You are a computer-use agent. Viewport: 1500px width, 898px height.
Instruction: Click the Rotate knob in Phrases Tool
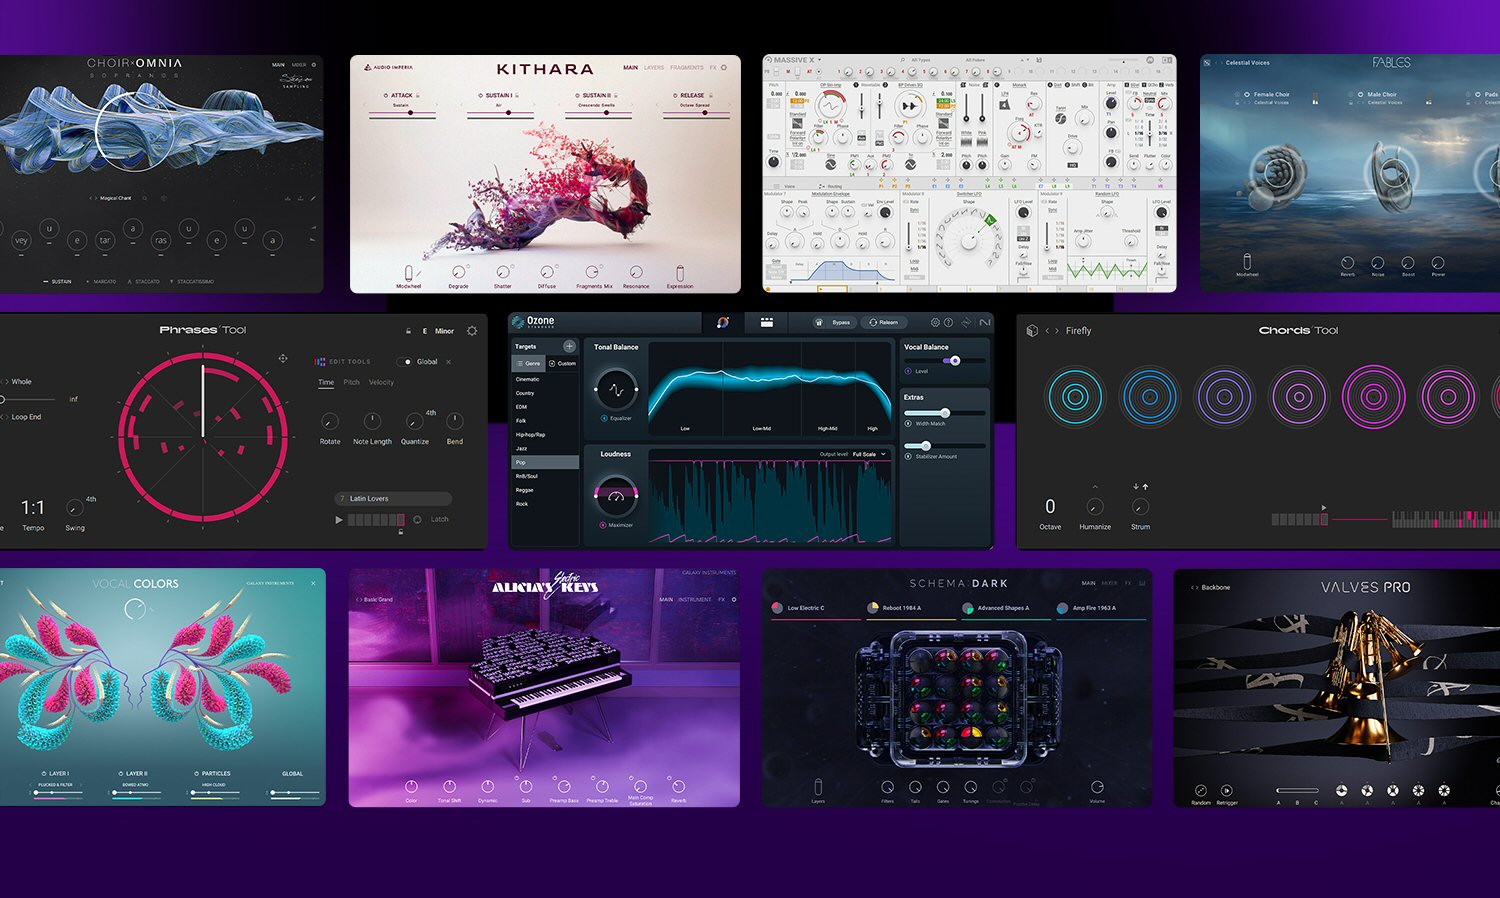[x=330, y=422]
